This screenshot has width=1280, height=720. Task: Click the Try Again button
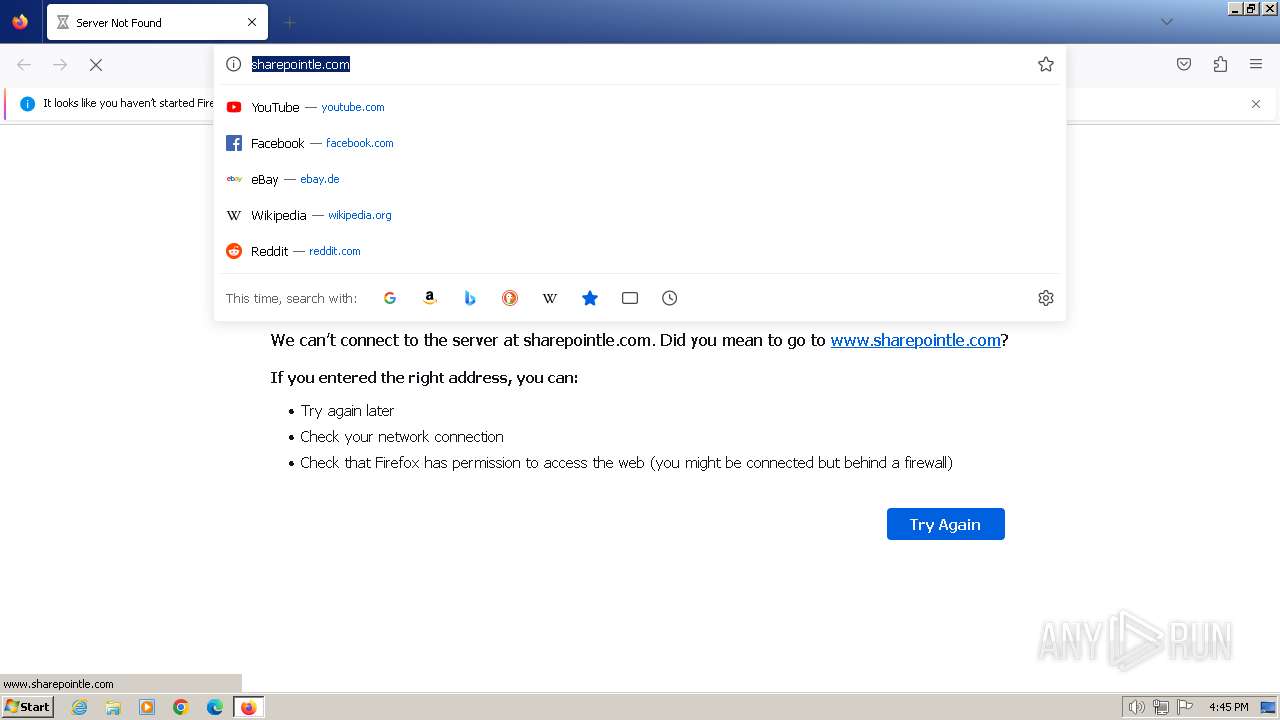(x=945, y=524)
